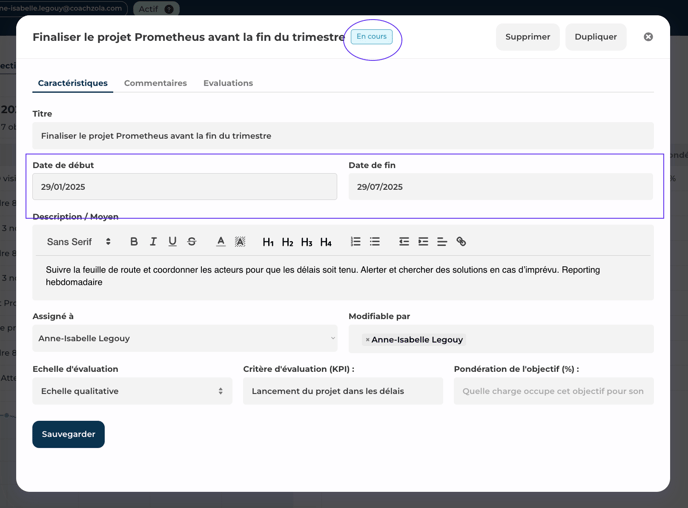Apply strikethrough formatting

click(x=192, y=242)
